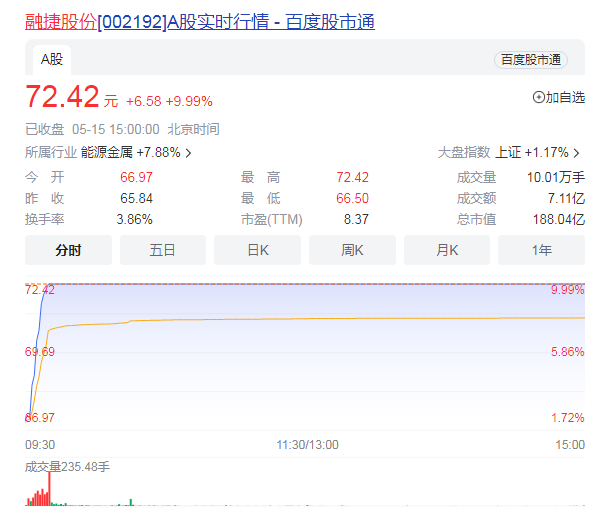Select the A股 tab
This screenshot has height=519, width=615.
pos(51,60)
